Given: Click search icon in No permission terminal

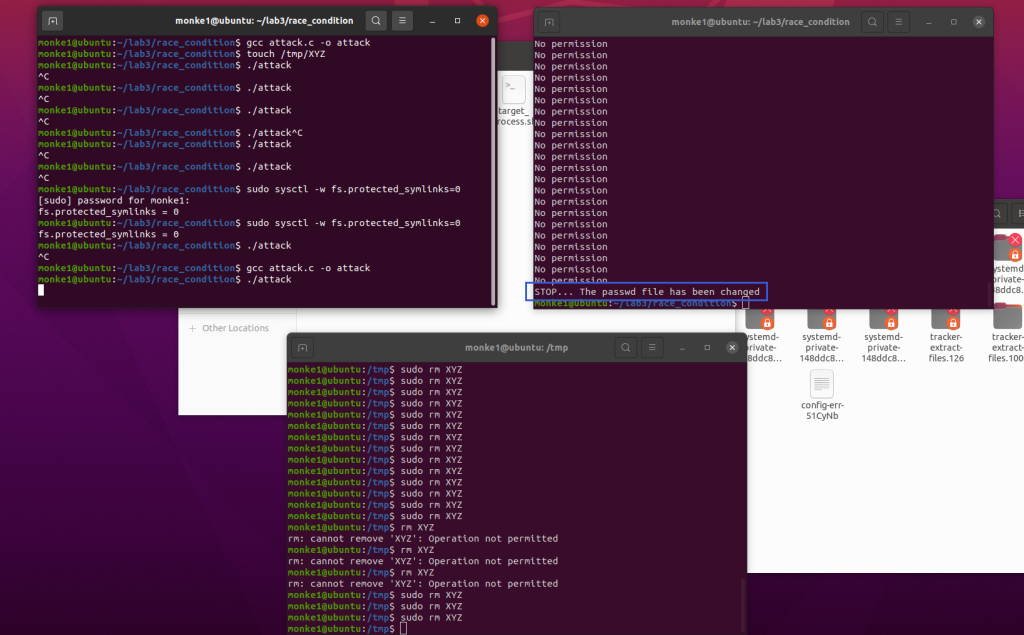Looking at the screenshot, I should (x=872, y=22).
